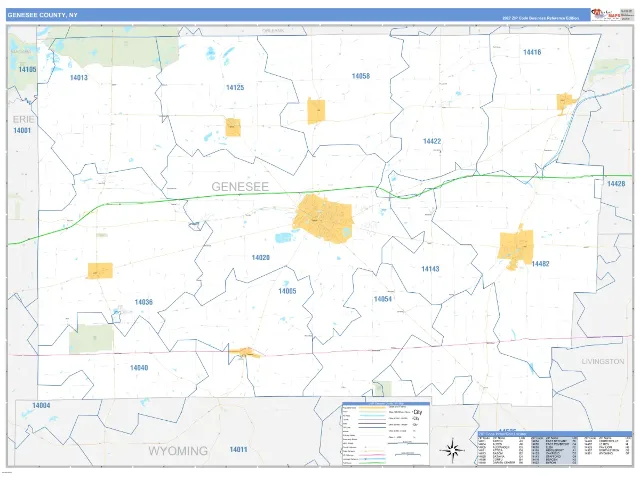Click the GENESEE county name label
This screenshot has height=480, width=640.
point(240,187)
